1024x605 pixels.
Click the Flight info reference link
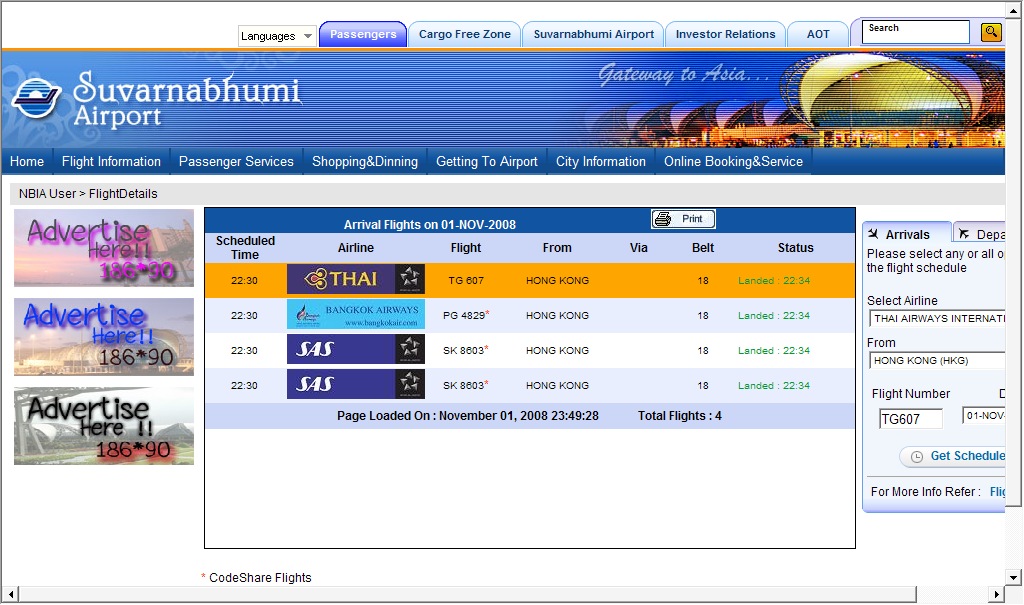pos(997,492)
